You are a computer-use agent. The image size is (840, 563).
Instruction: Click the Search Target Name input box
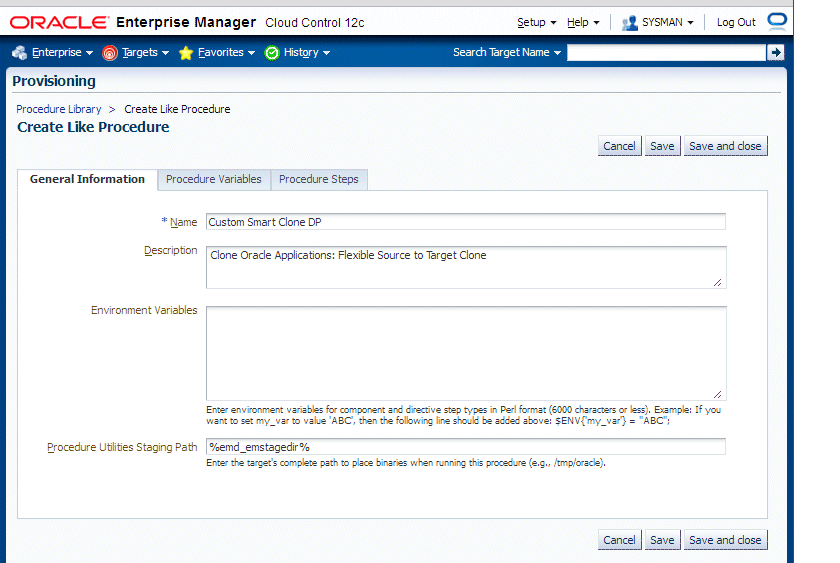[666, 52]
